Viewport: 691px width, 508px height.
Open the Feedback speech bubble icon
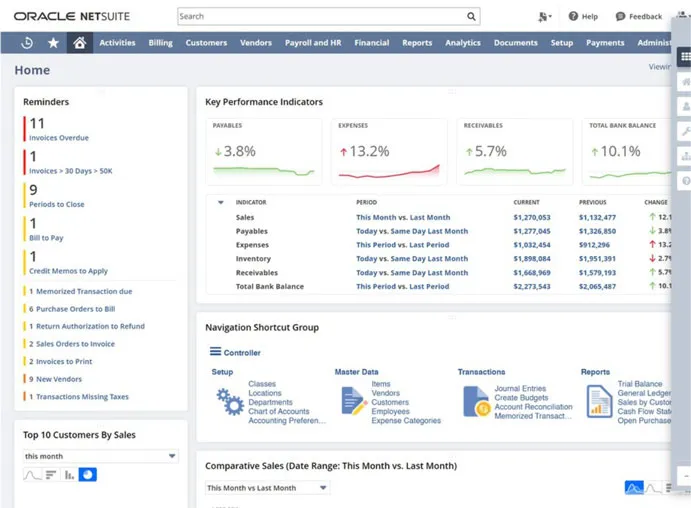620,17
